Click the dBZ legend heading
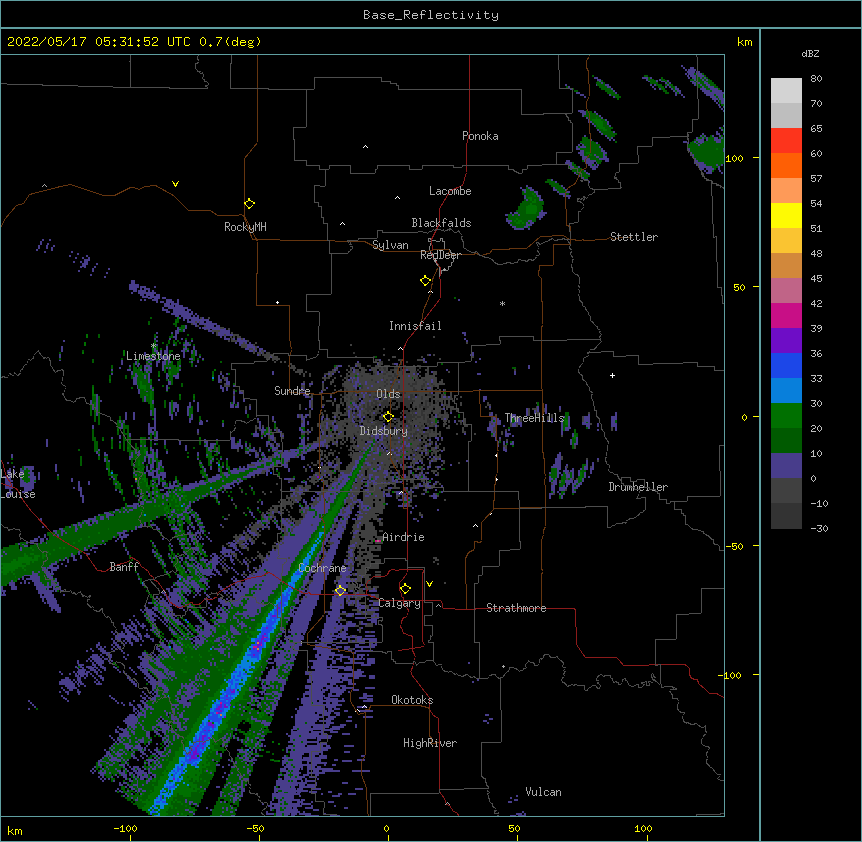Viewport: 862px width, 842px height. tap(810, 53)
